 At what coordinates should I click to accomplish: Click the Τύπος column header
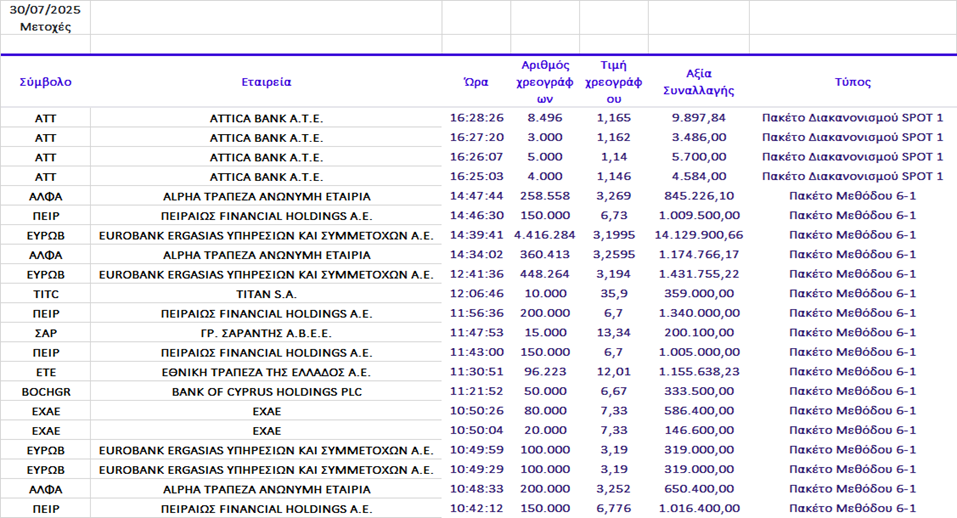(853, 82)
